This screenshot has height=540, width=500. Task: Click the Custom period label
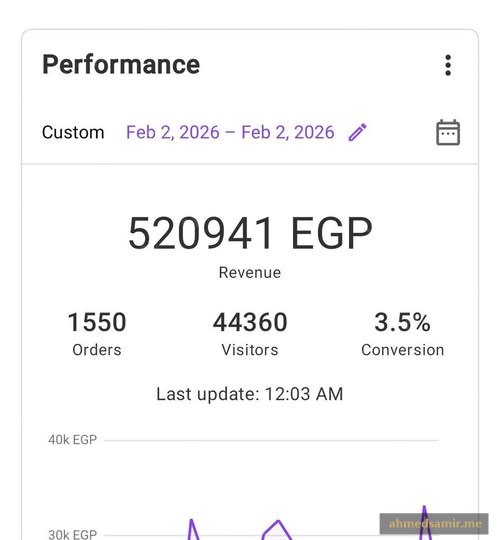[73, 132]
